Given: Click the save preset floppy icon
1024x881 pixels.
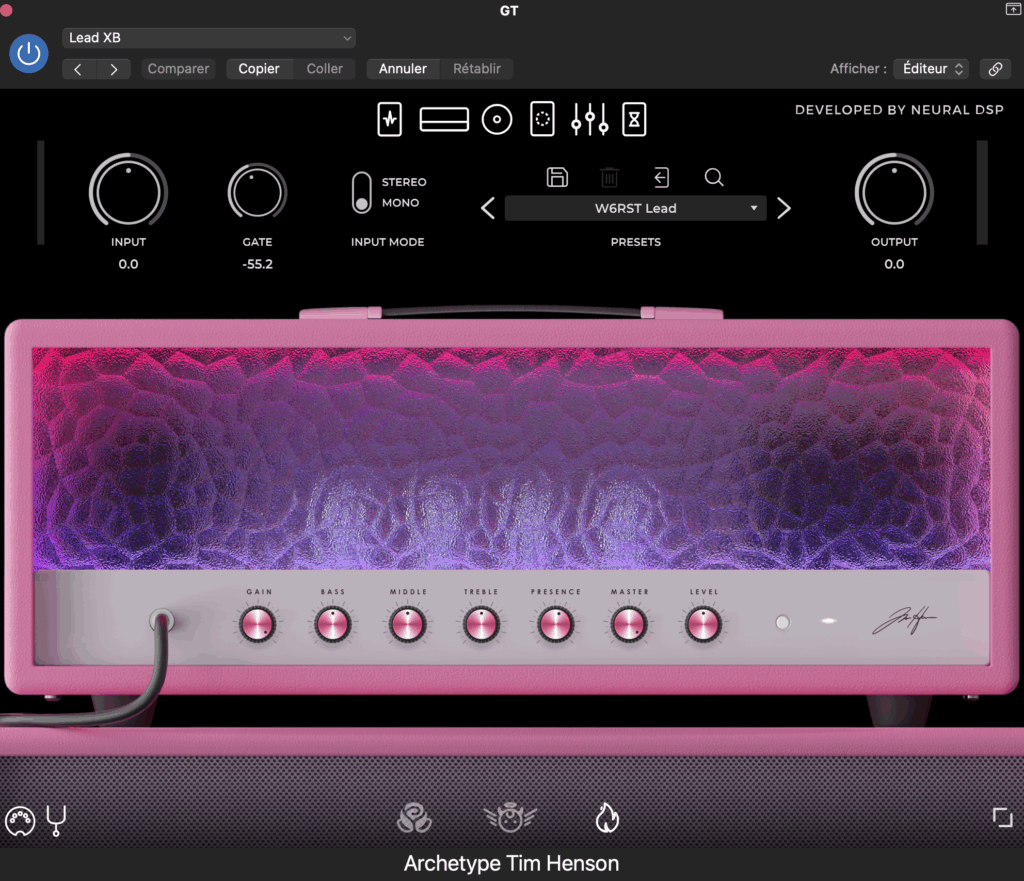Looking at the screenshot, I should click(557, 177).
